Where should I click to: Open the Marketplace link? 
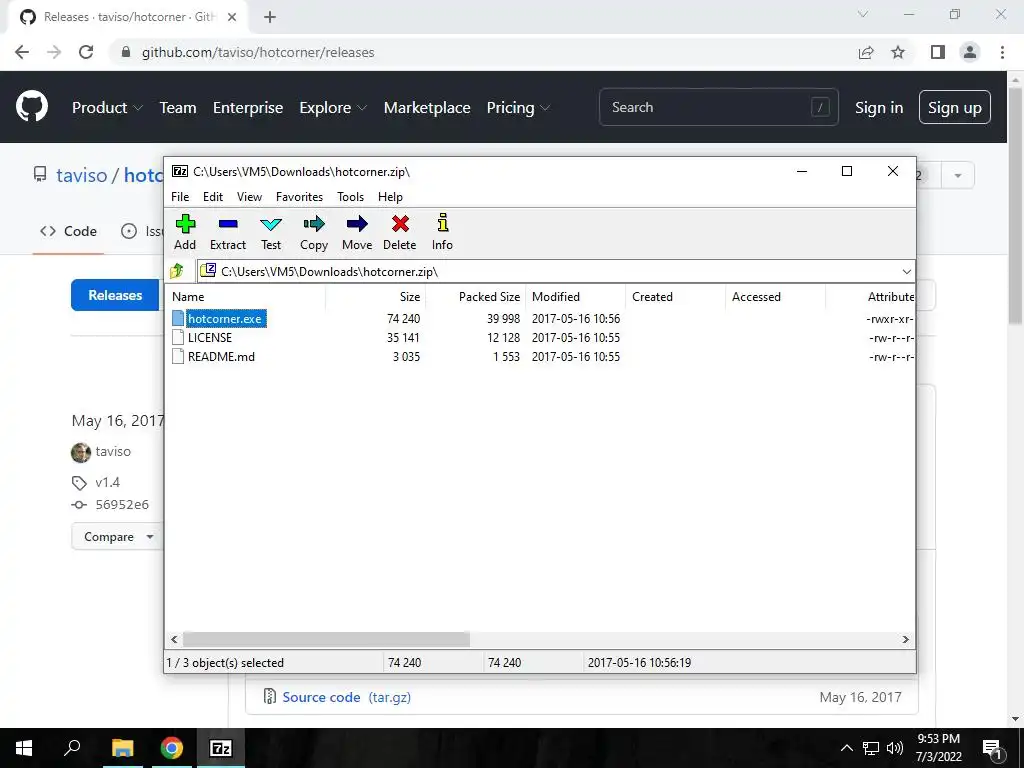(427, 108)
